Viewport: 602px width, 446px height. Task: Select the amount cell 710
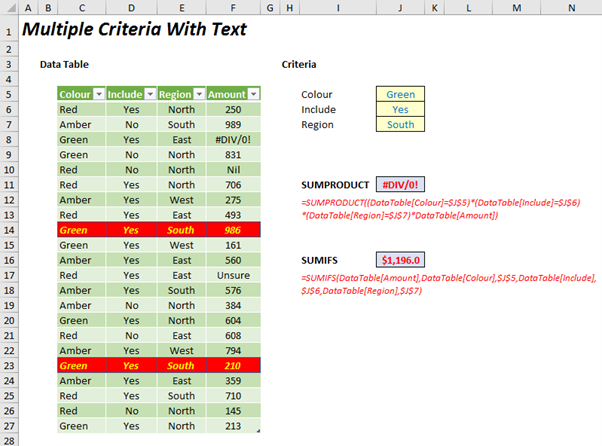click(233, 396)
